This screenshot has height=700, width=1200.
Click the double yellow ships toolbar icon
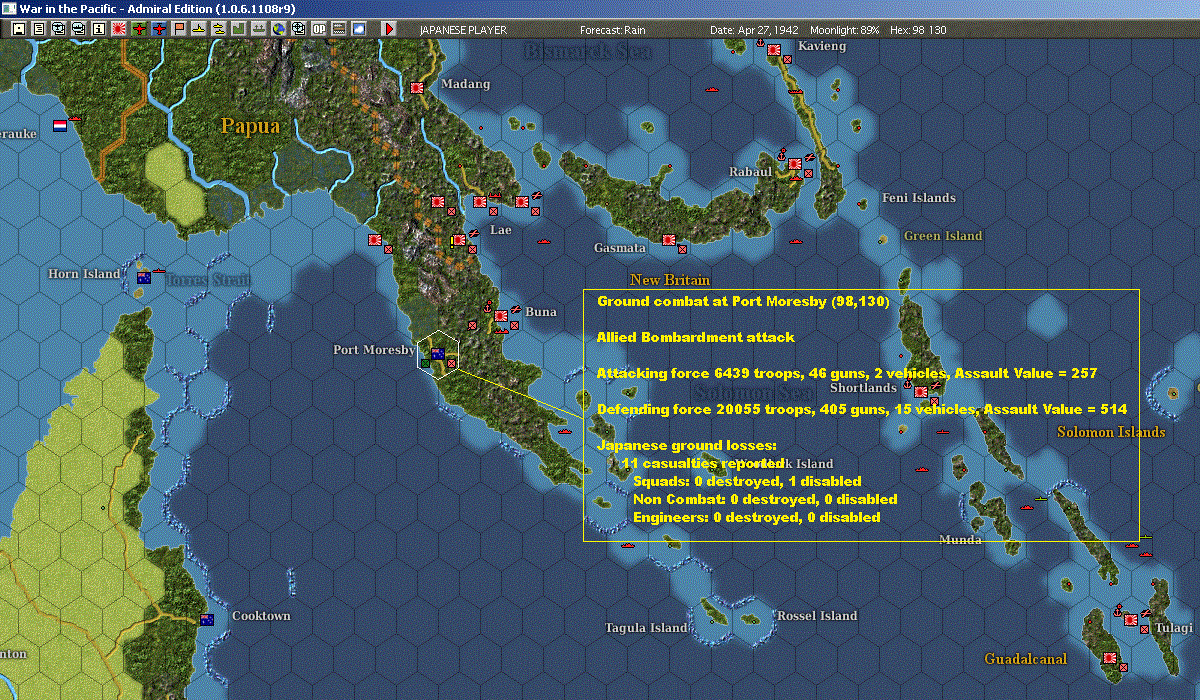[x=217, y=29]
